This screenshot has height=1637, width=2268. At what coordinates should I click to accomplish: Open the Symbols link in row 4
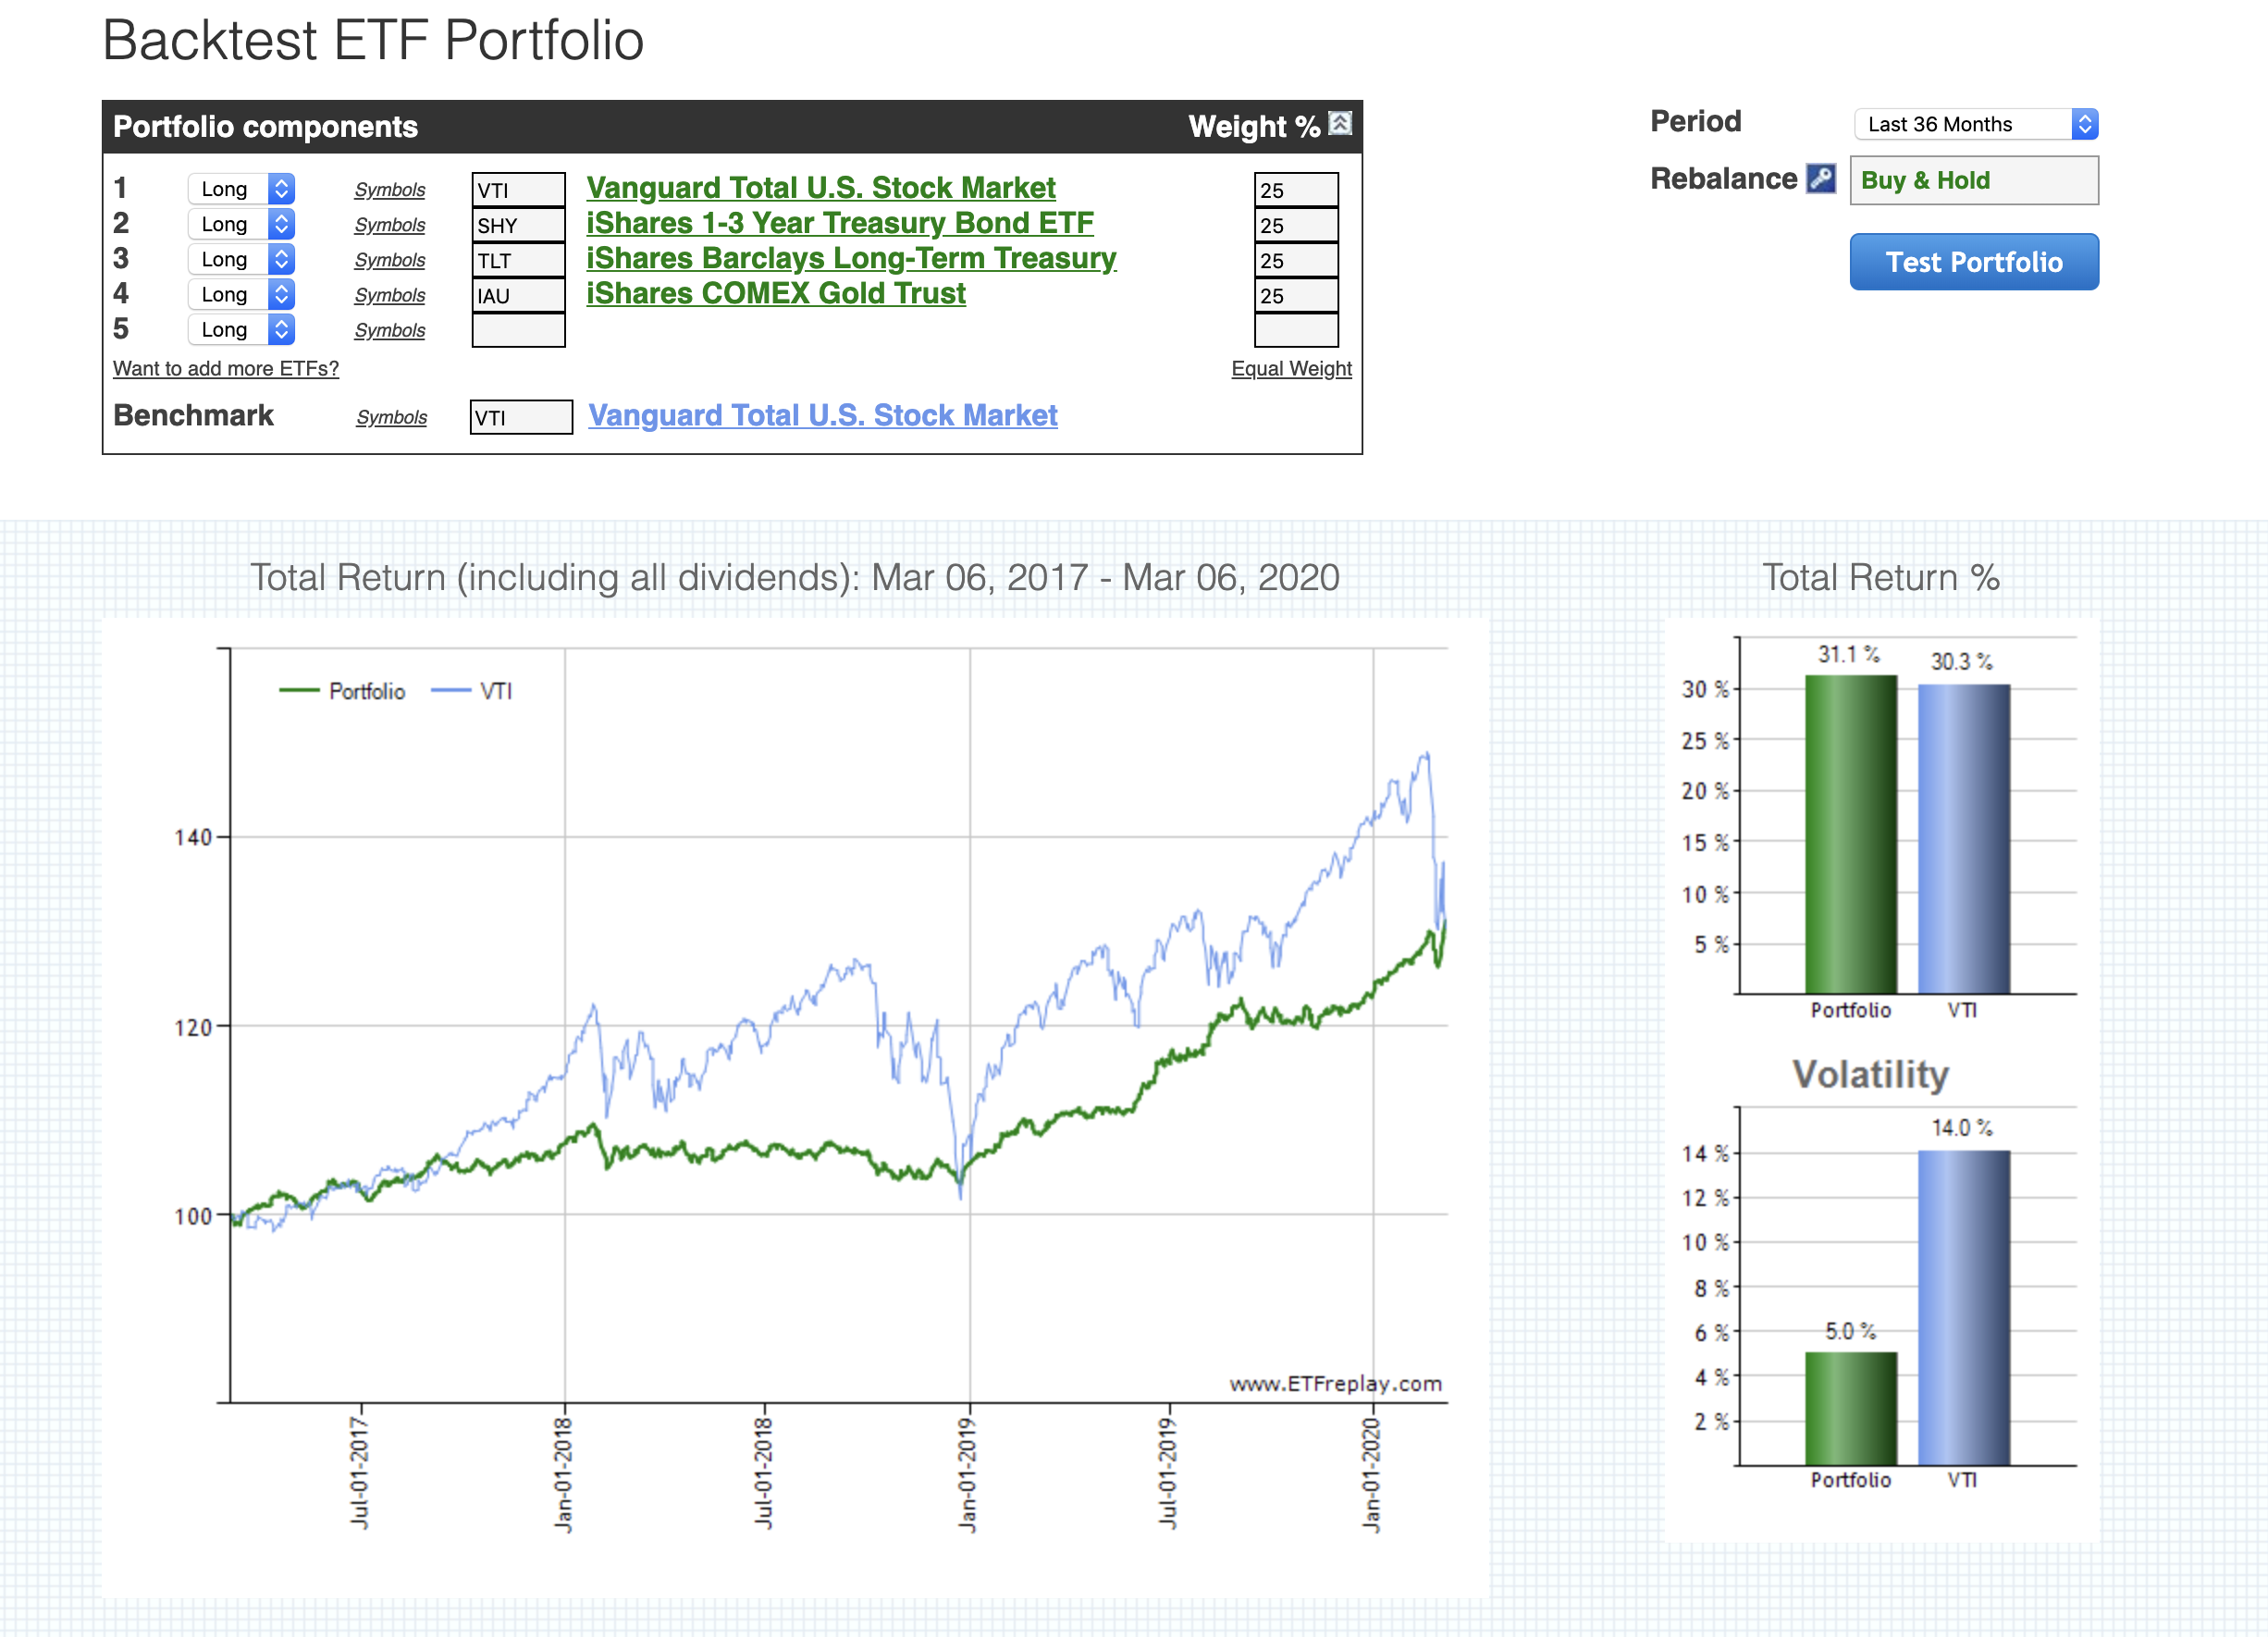[390, 295]
